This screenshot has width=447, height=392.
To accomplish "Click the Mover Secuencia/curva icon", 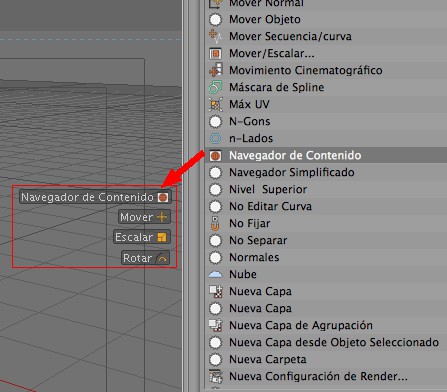I will [215, 37].
